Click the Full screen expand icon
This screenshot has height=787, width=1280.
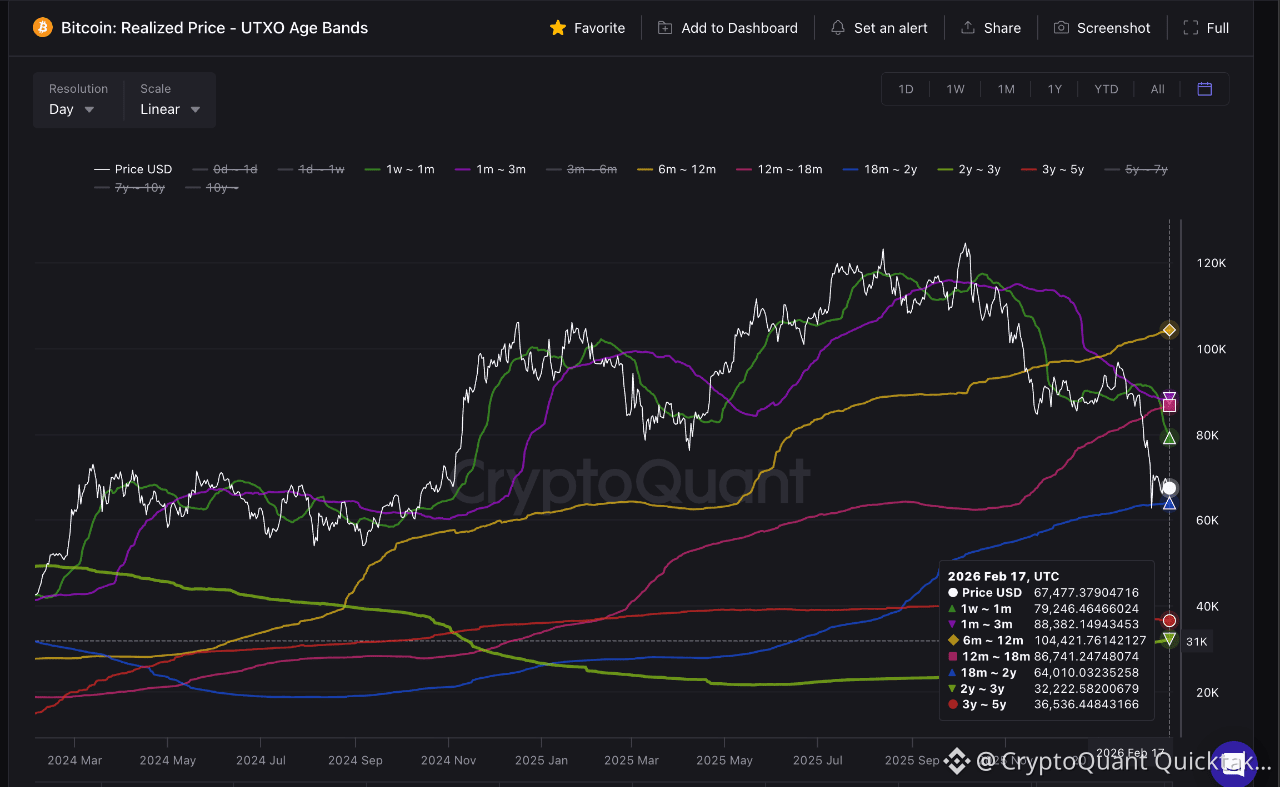(1190, 28)
